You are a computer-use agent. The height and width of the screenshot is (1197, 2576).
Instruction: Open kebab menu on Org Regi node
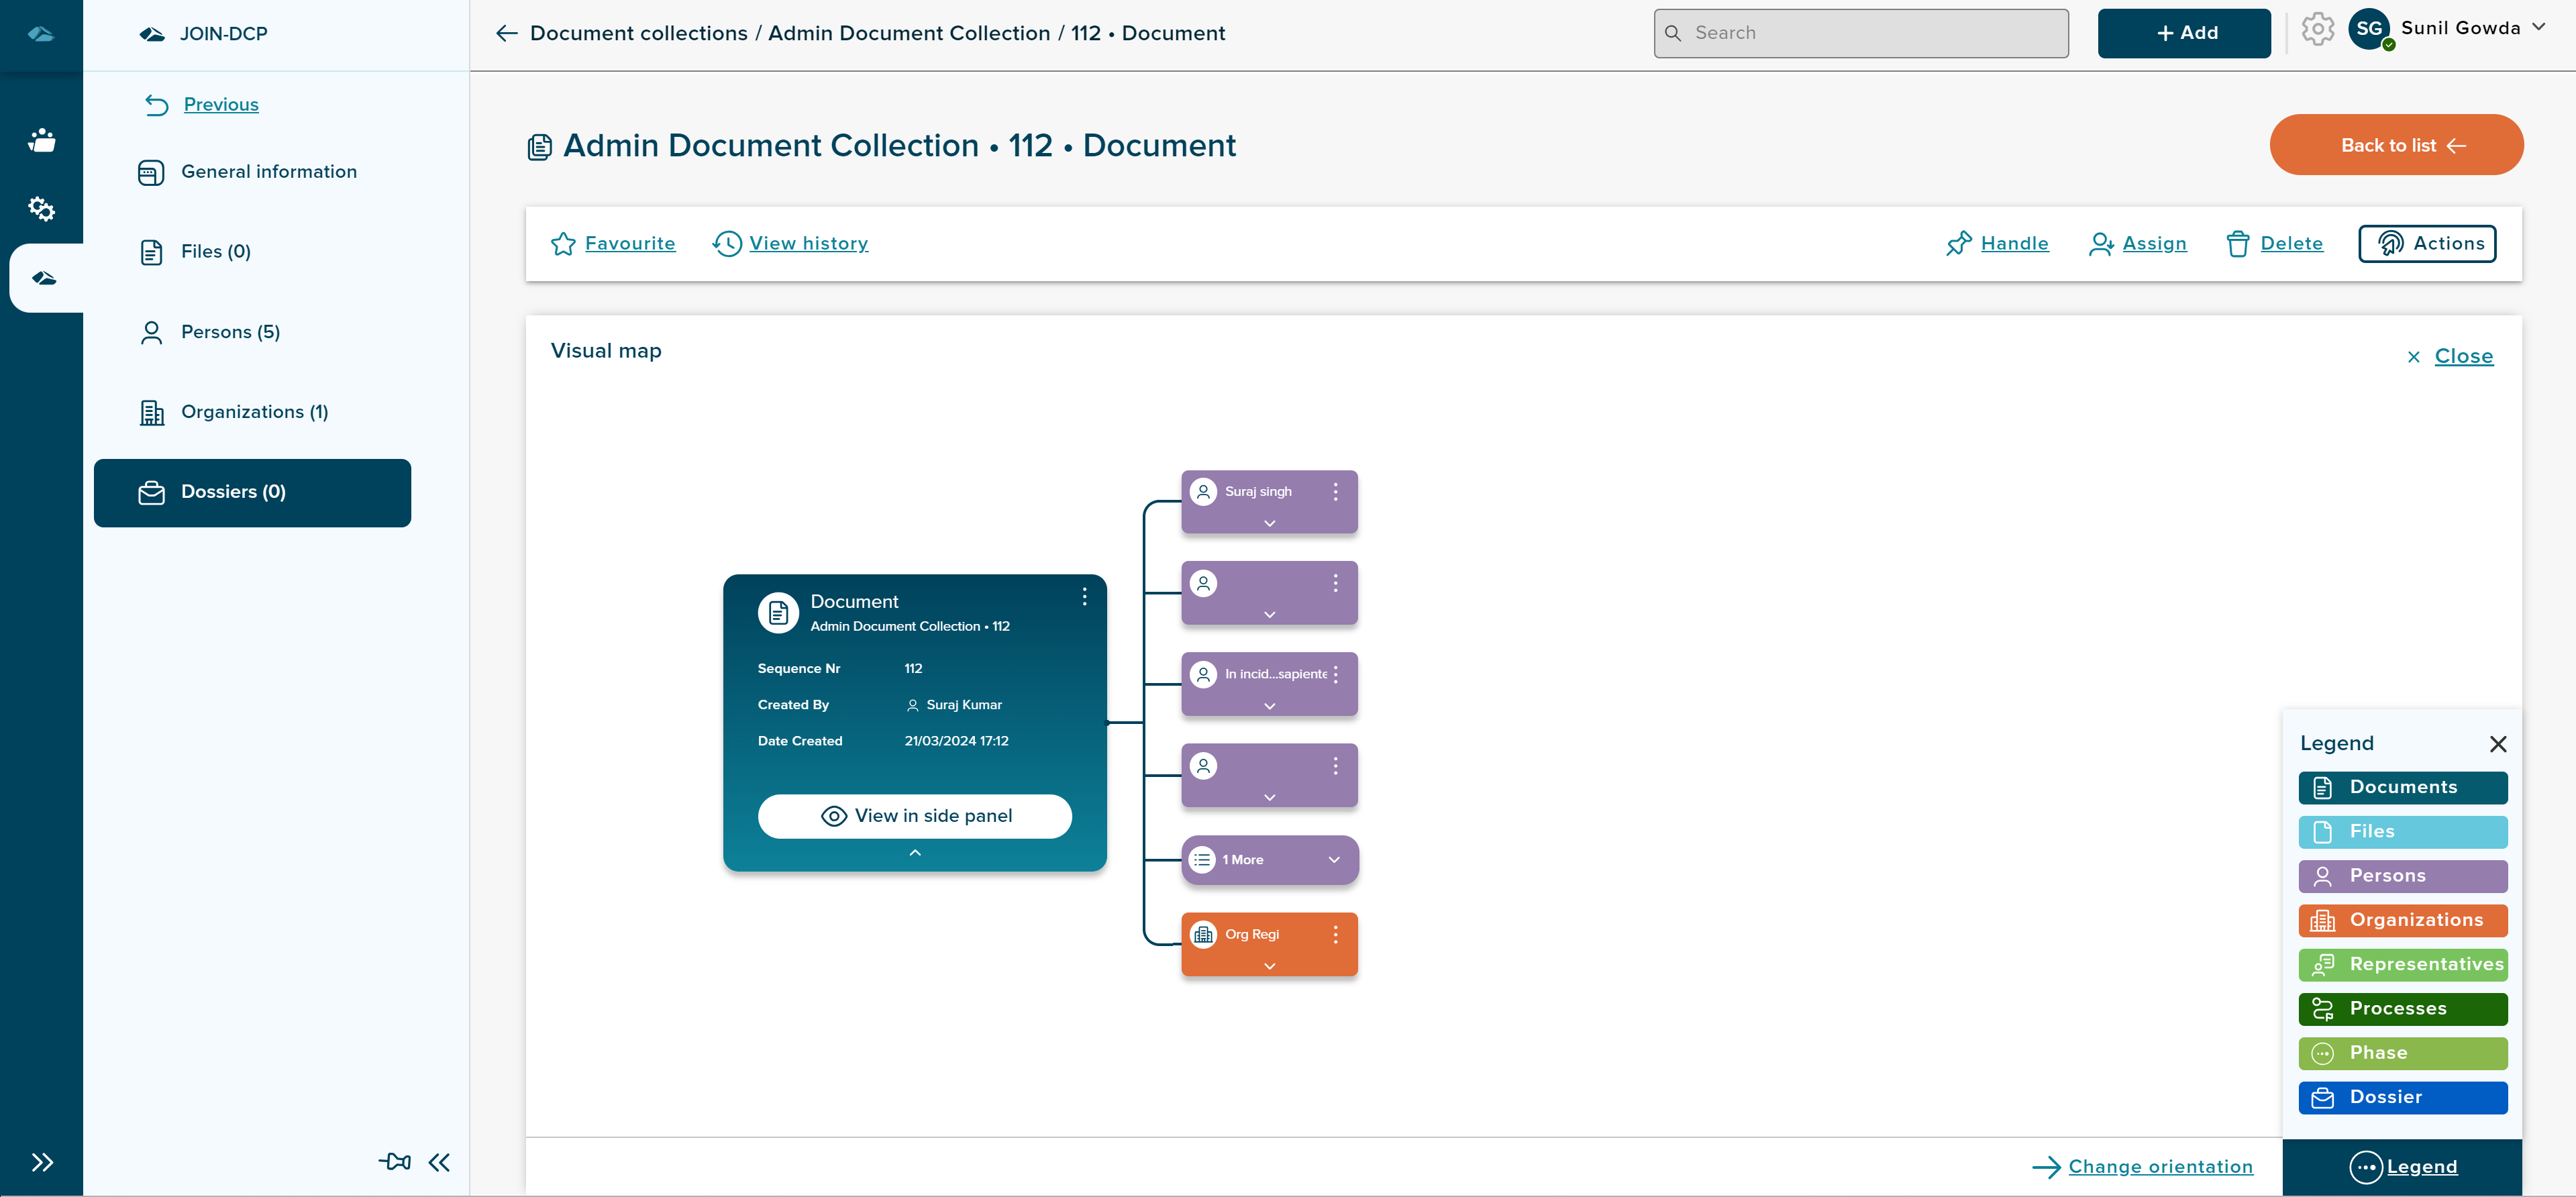tap(1335, 934)
